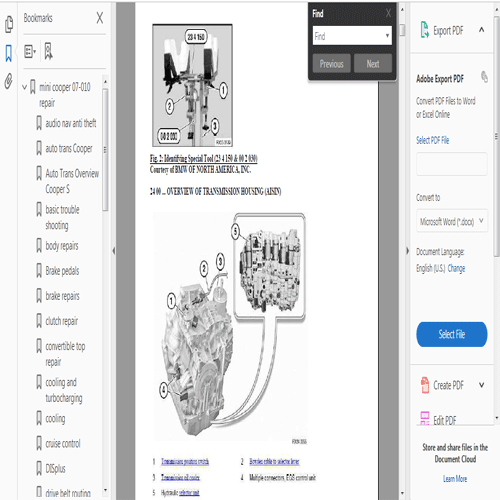Click the Edit PDF tool icon
The image size is (500, 500).
[x=425, y=418]
